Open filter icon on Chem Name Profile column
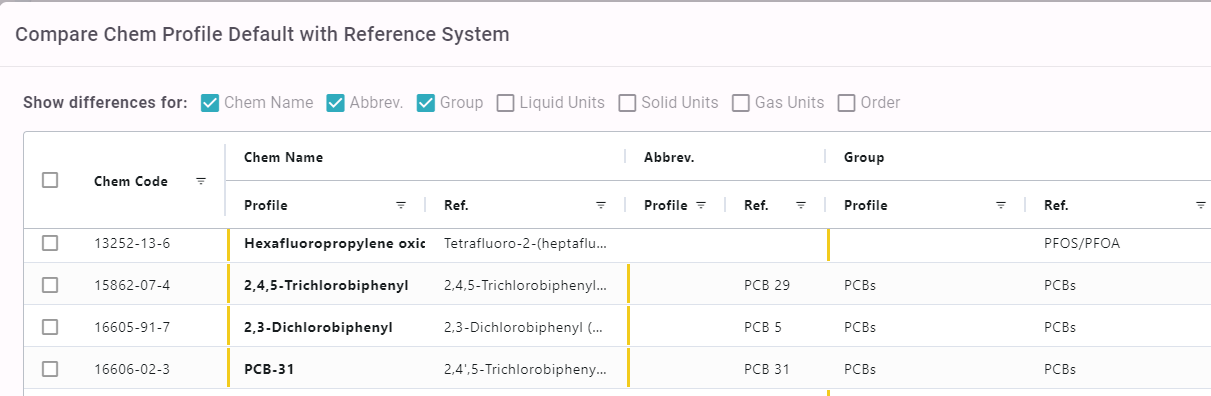The image size is (1211, 396). pos(401,205)
